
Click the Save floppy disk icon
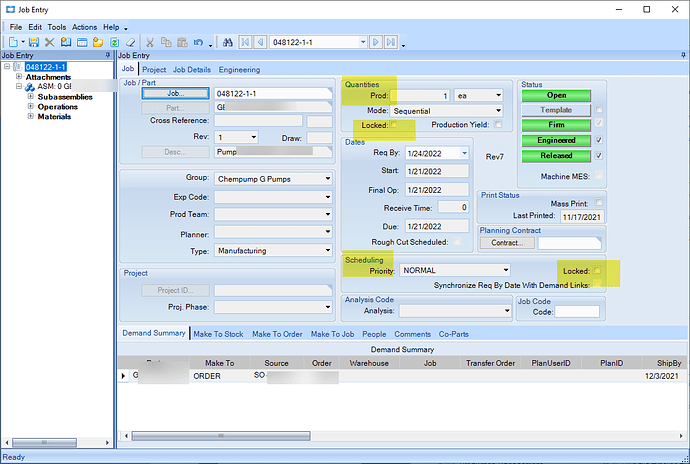pyautogui.click(x=34, y=42)
